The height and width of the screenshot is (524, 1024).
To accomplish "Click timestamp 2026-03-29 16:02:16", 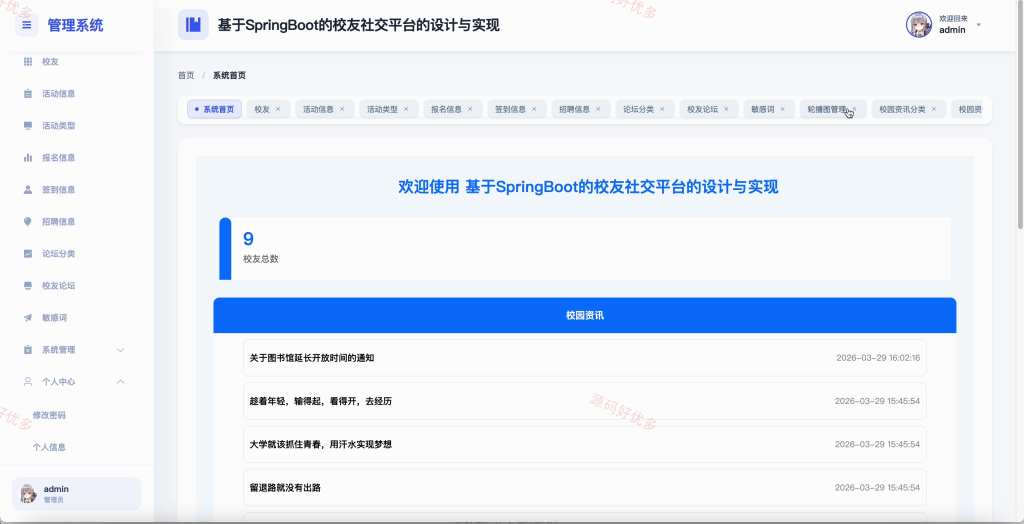I will [878, 358].
